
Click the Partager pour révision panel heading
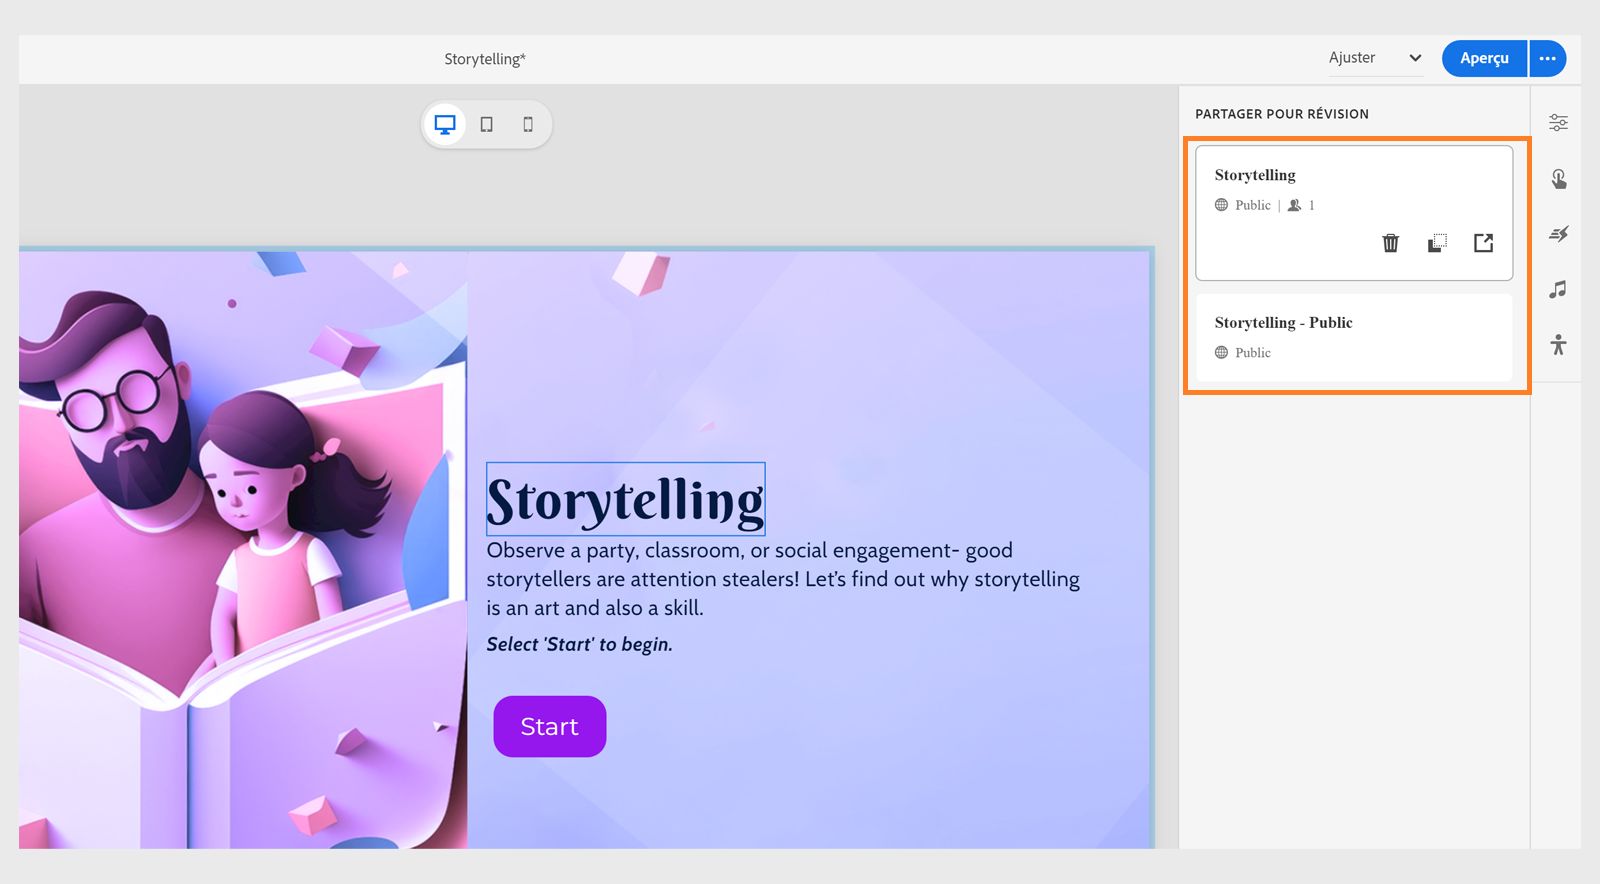(x=1282, y=114)
